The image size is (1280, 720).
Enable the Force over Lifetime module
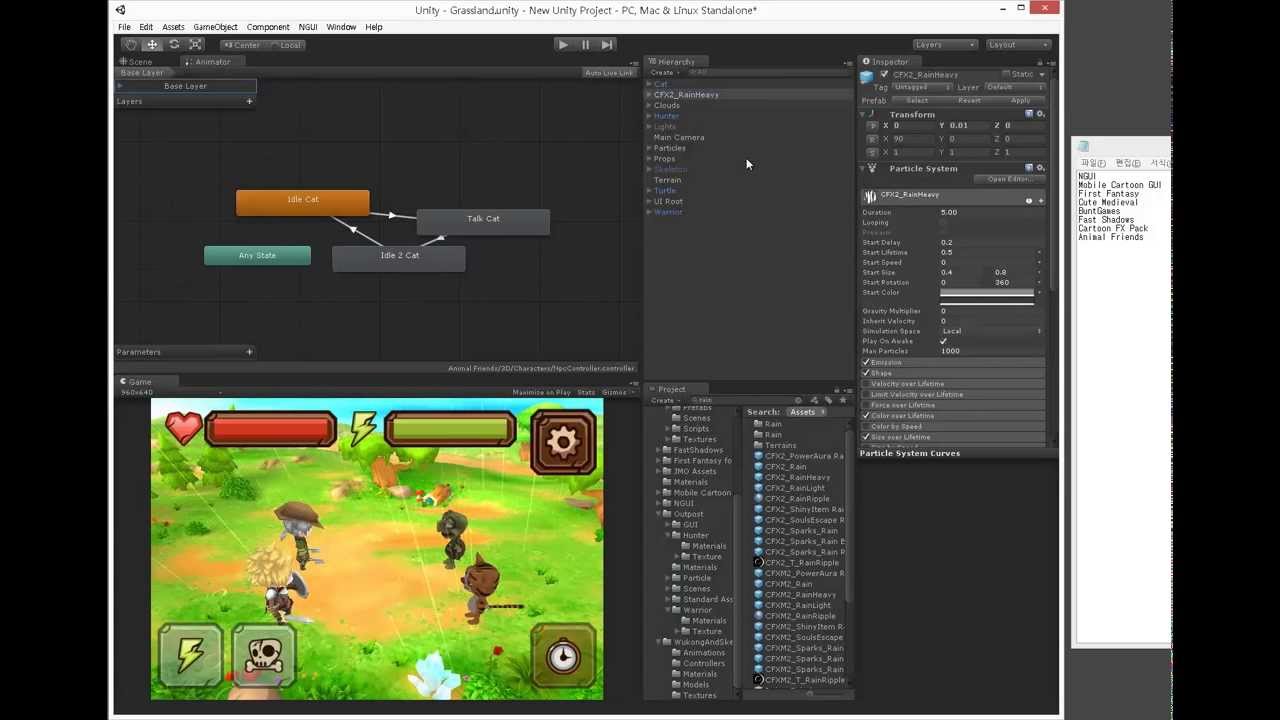[x=867, y=405]
